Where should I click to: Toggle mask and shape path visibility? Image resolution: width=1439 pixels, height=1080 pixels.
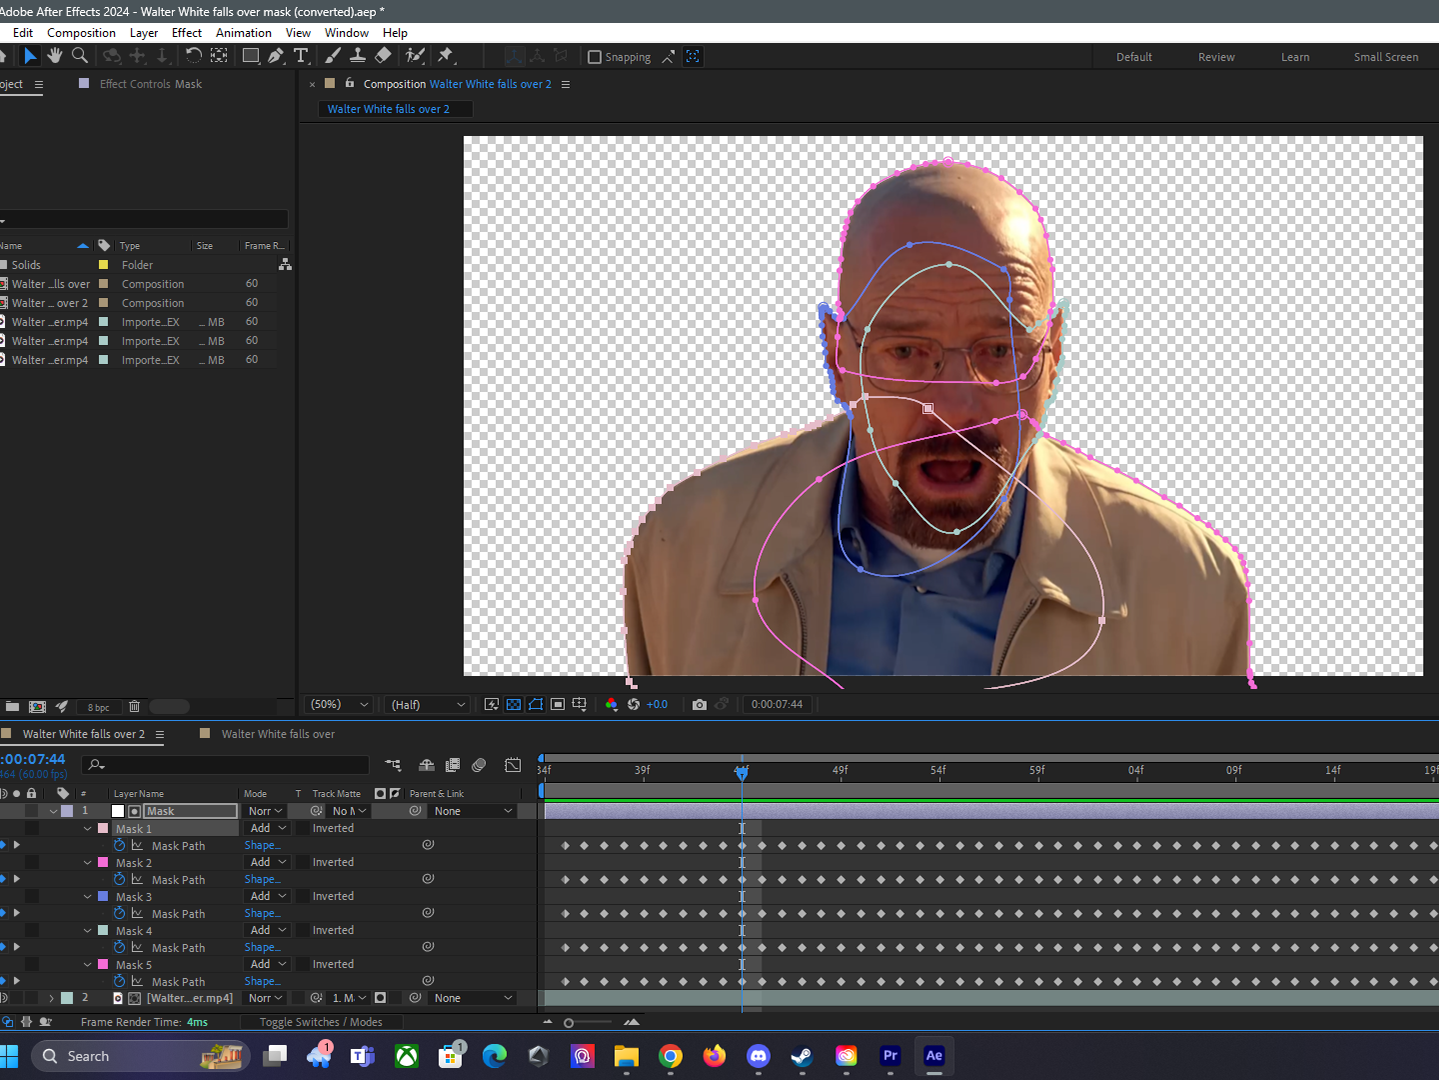[536, 705]
